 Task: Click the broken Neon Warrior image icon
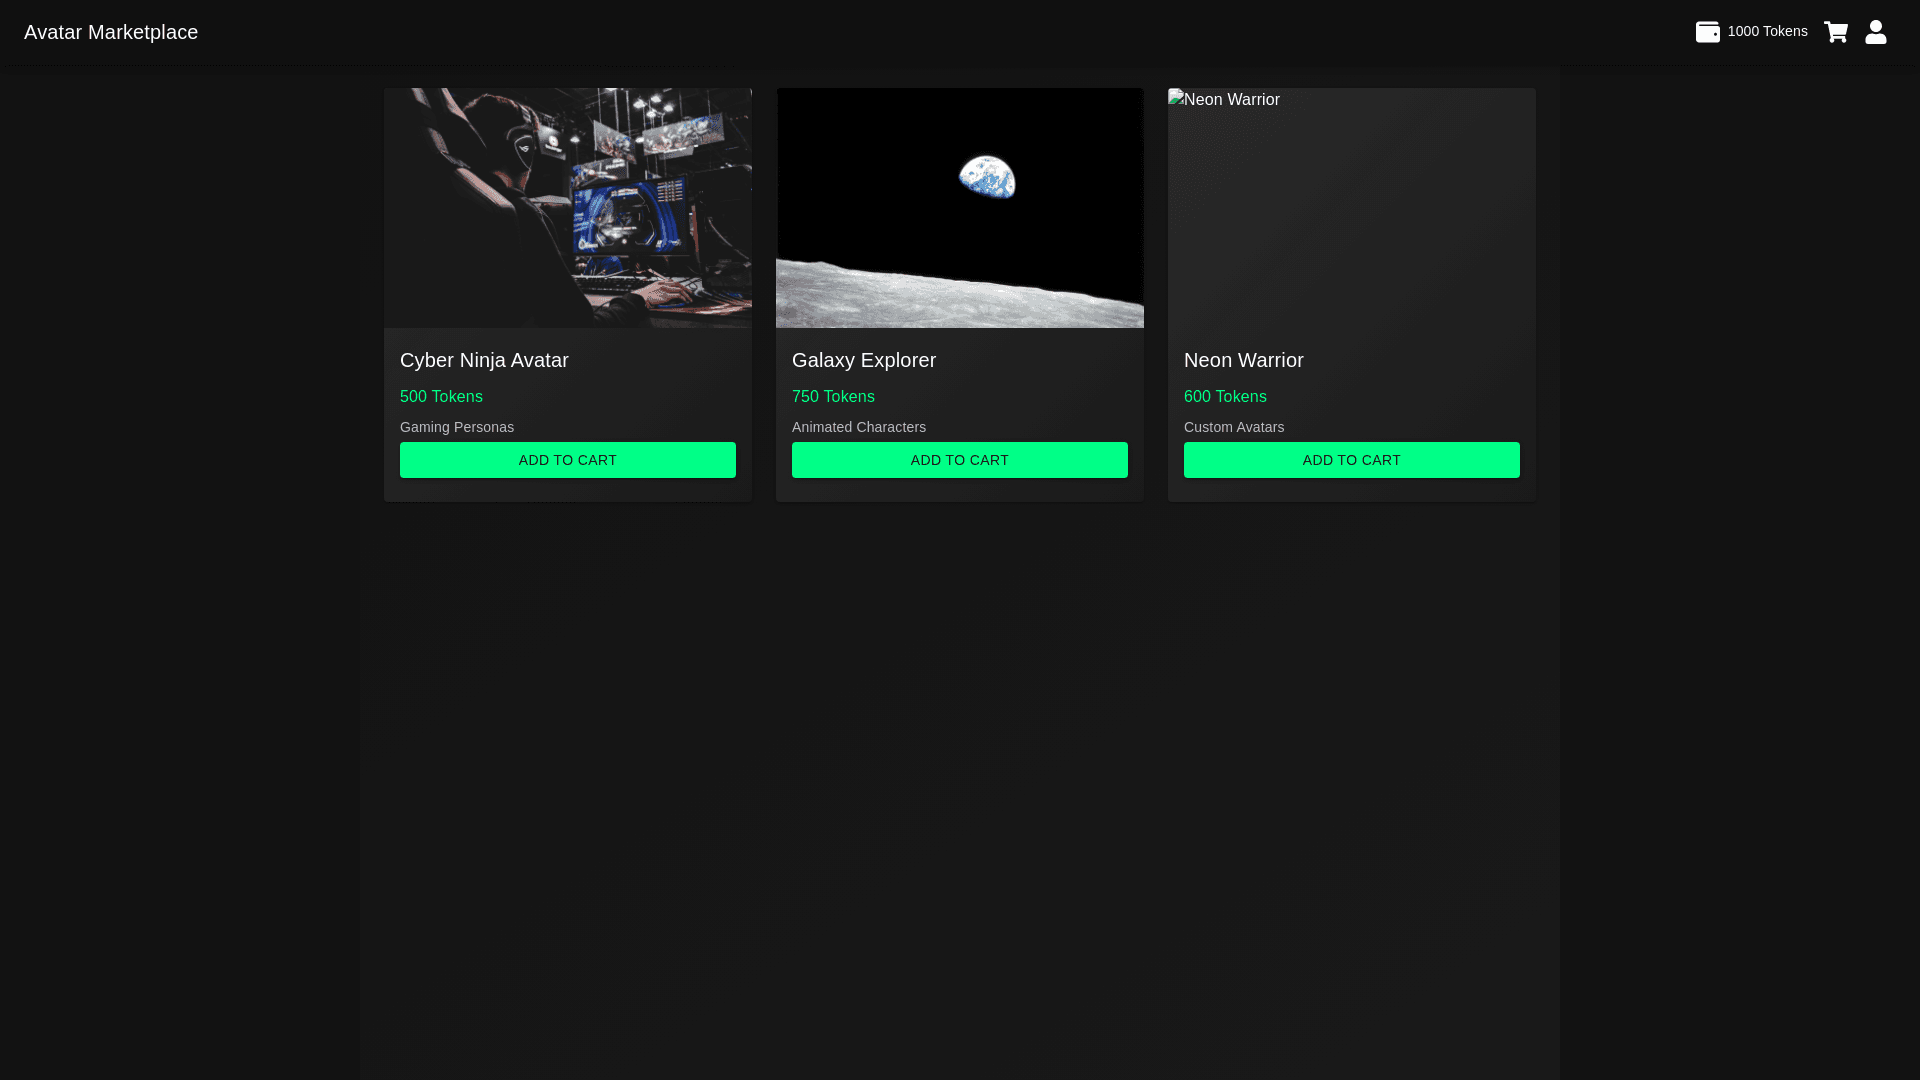point(1176,98)
